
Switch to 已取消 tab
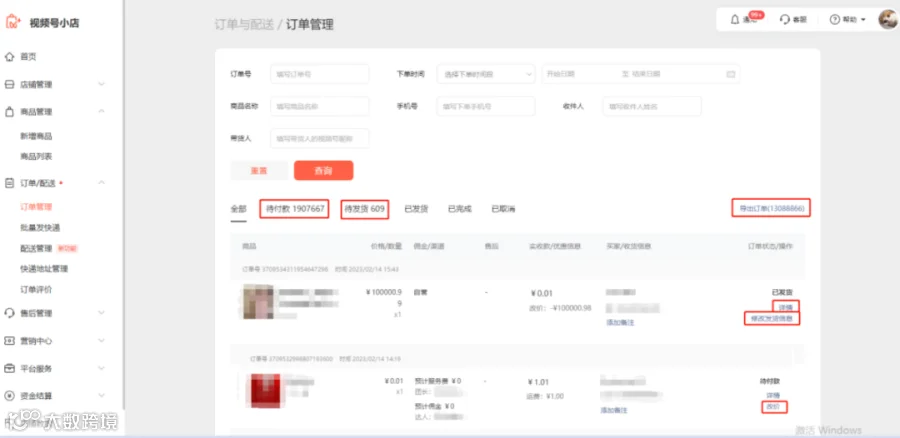pos(503,209)
